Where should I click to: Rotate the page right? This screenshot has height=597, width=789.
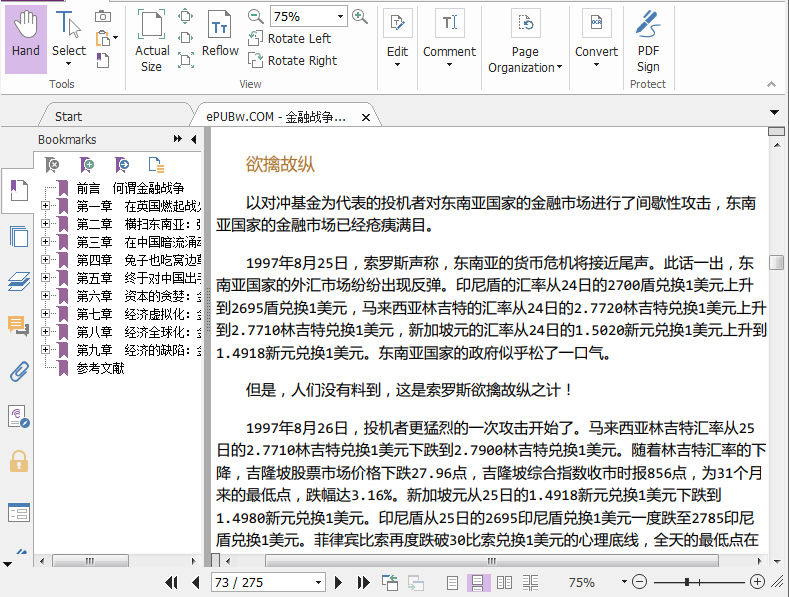coord(292,60)
